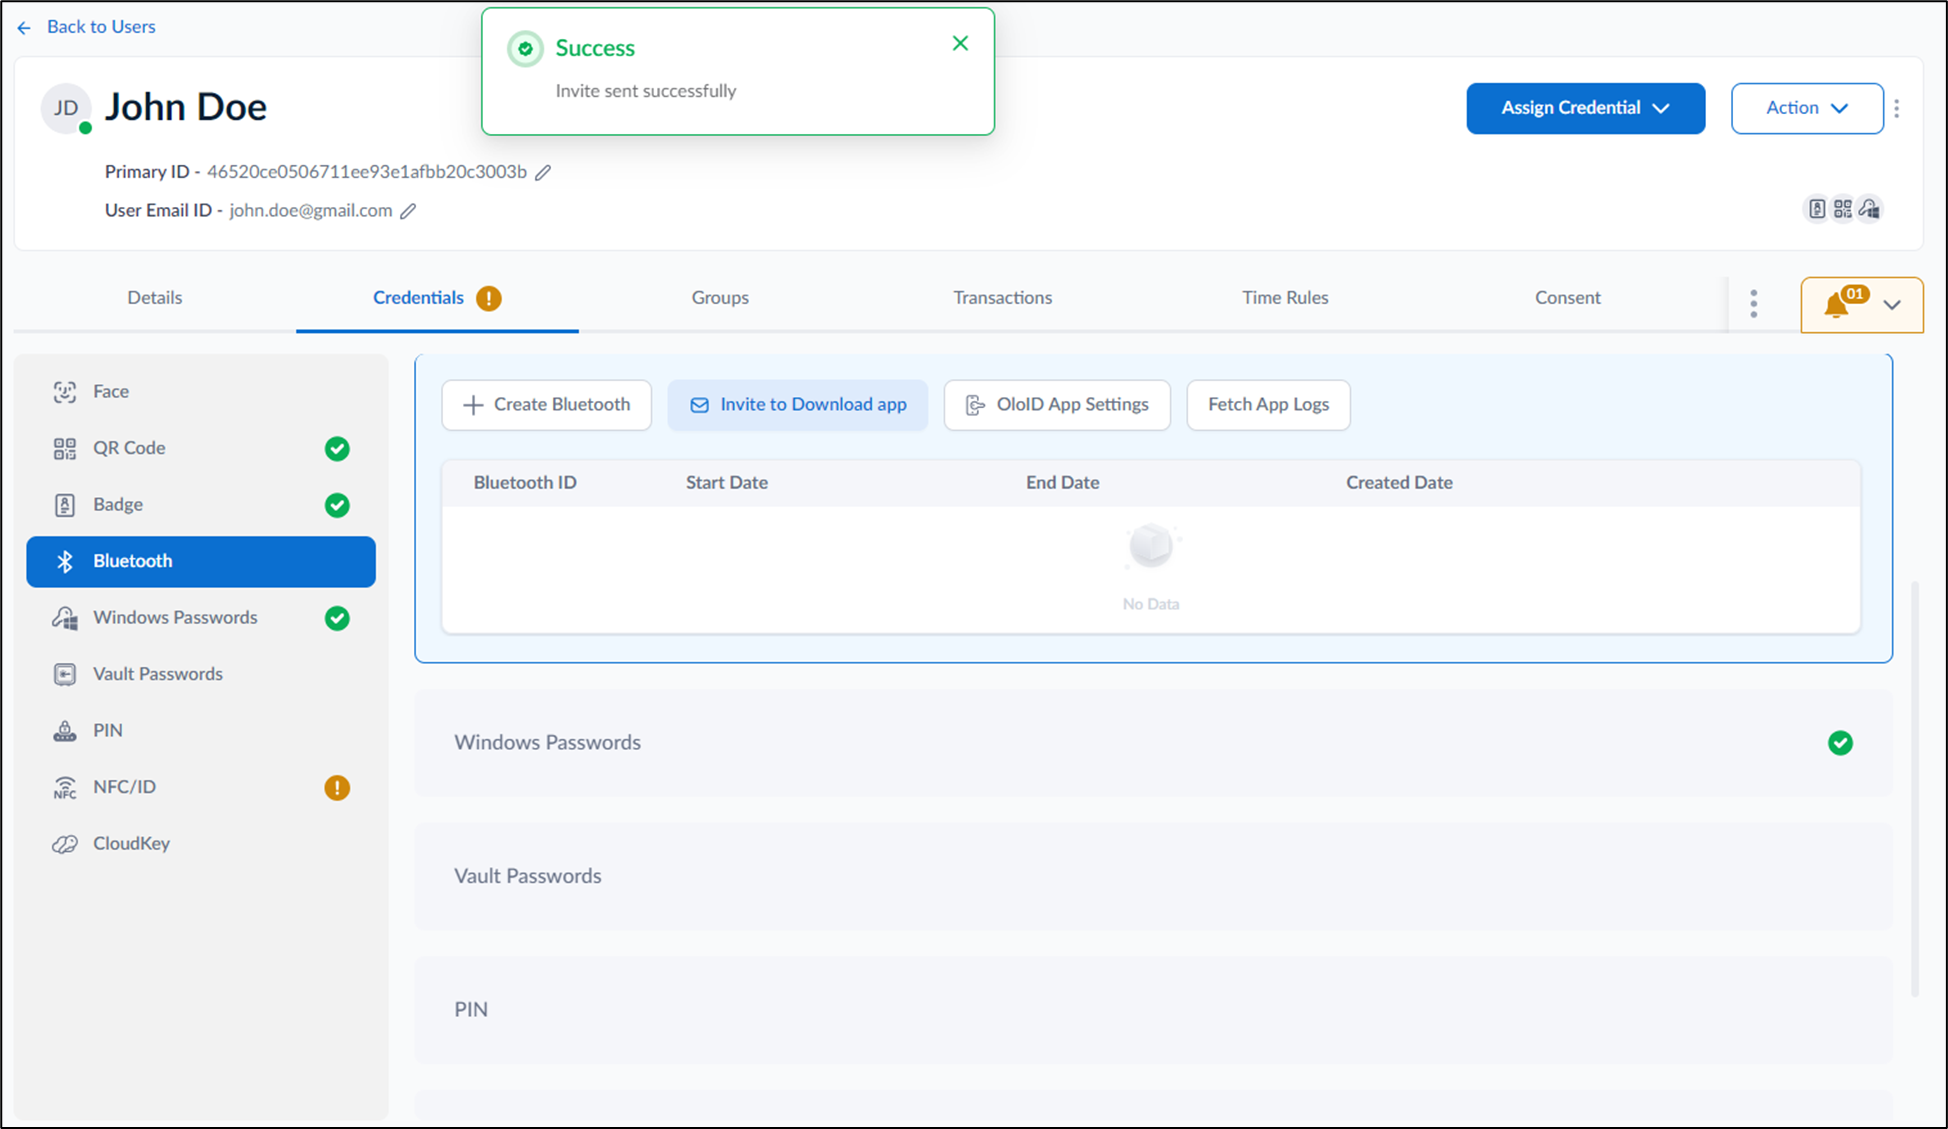Open the more tabs three-dot menu
The height and width of the screenshot is (1129, 1948).
pos(1753,304)
